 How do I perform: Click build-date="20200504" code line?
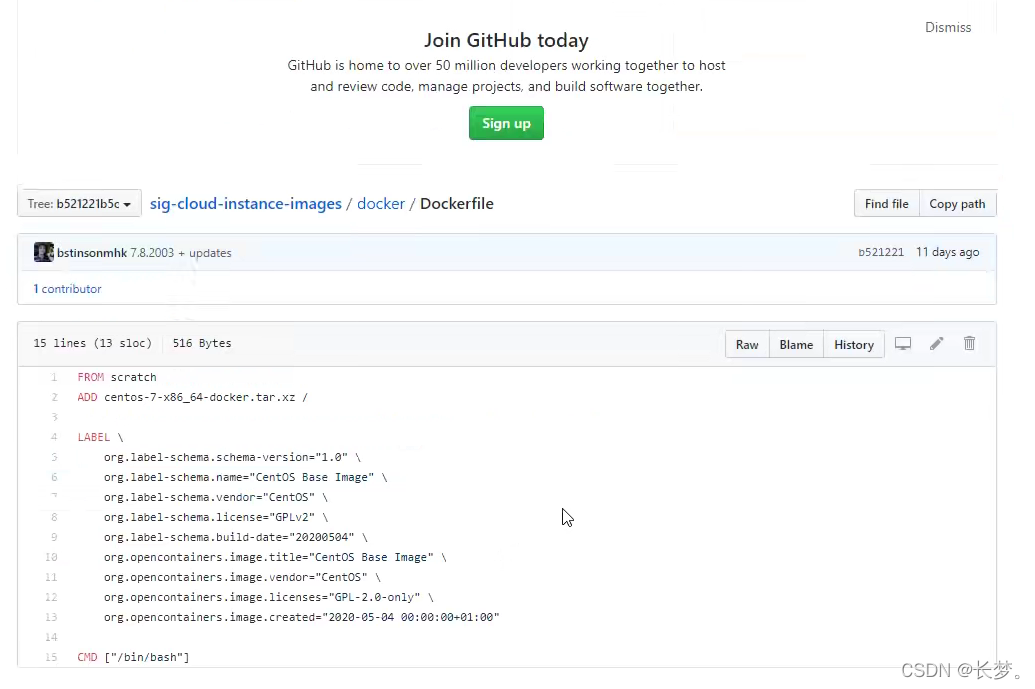click(x=236, y=537)
